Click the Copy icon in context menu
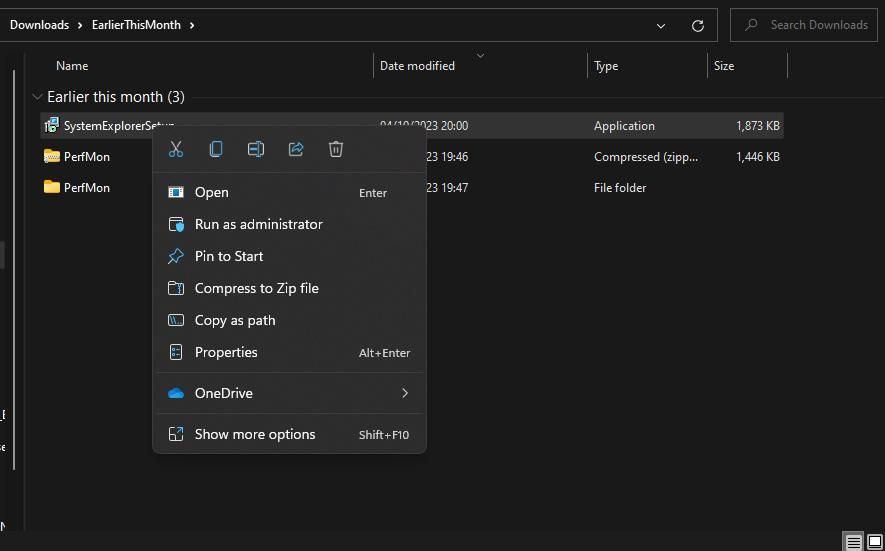This screenshot has height=551, width=885. point(216,149)
